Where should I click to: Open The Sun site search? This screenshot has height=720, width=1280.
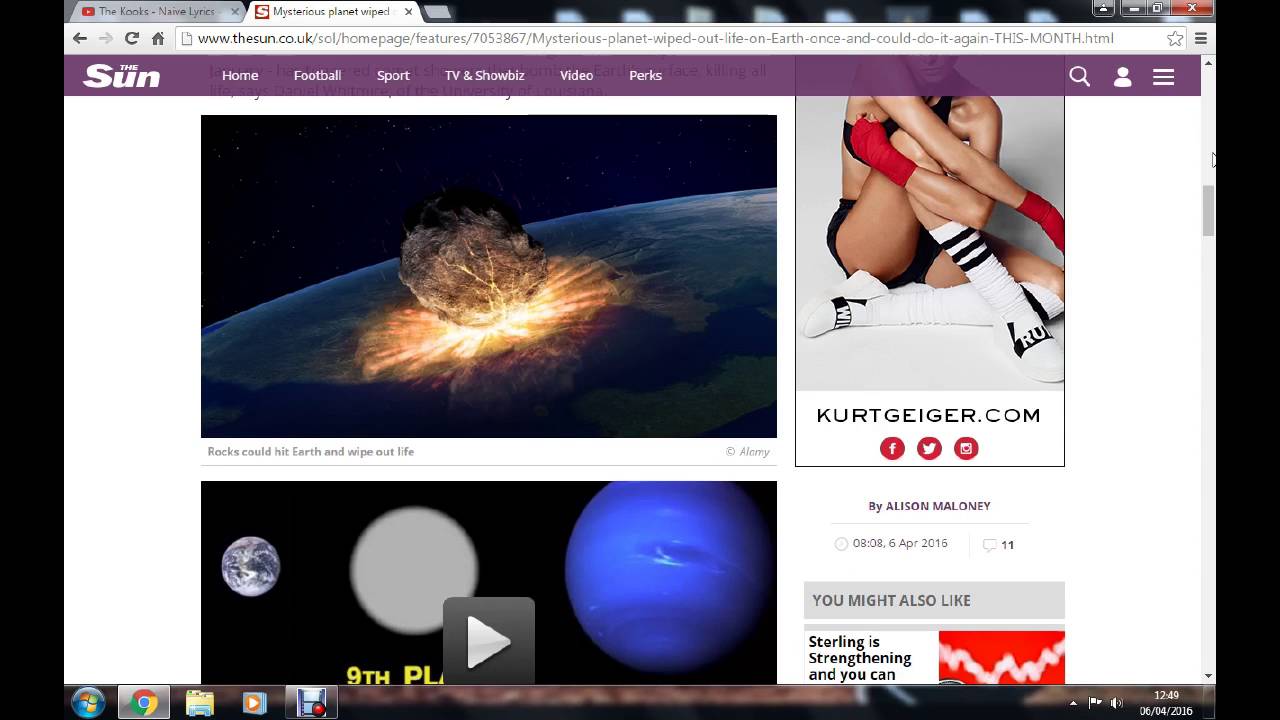point(1079,76)
